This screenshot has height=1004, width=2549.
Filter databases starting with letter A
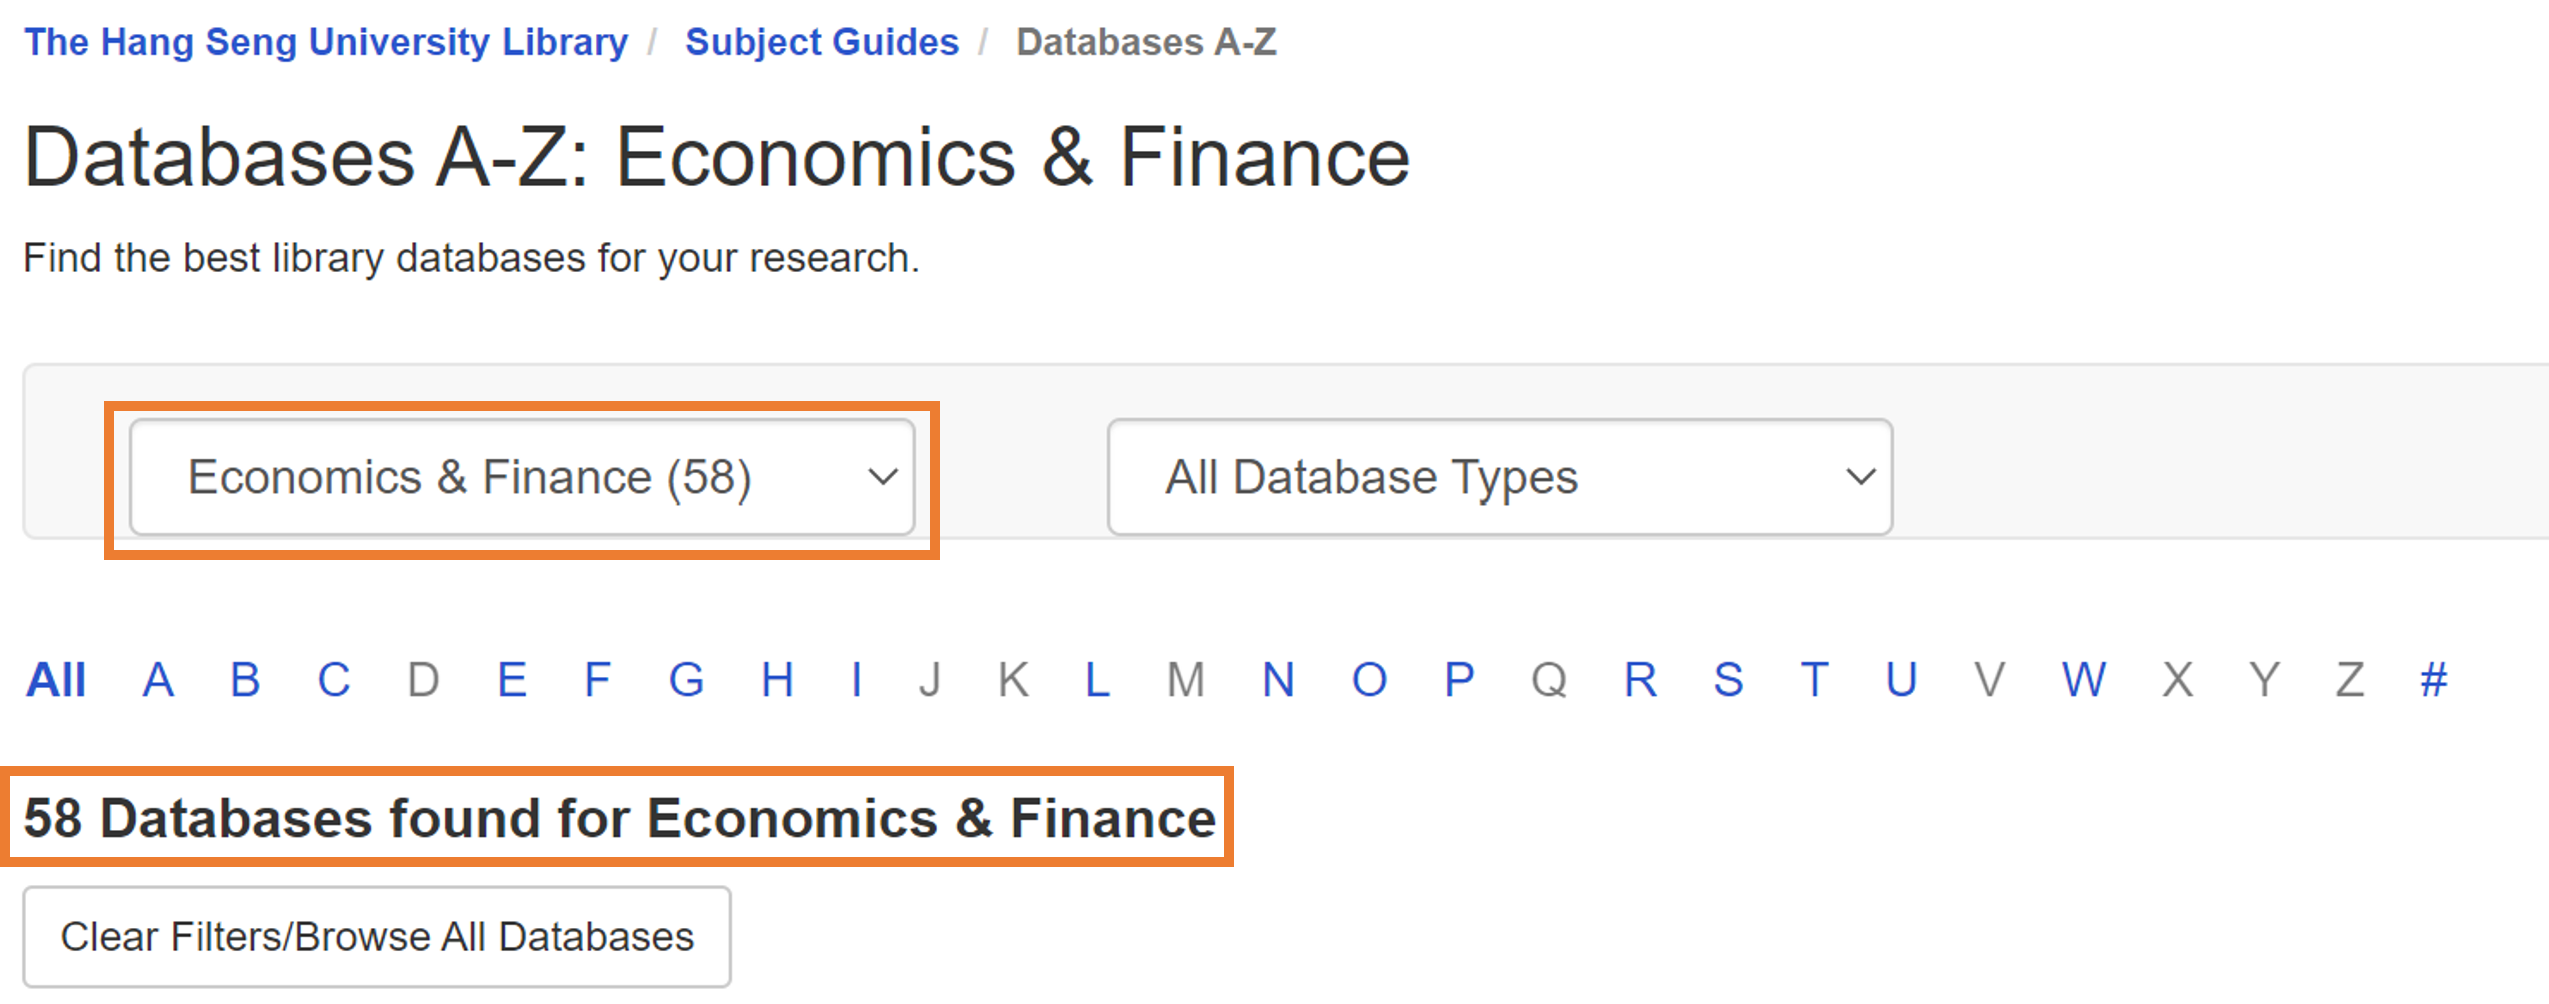point(156,680)
